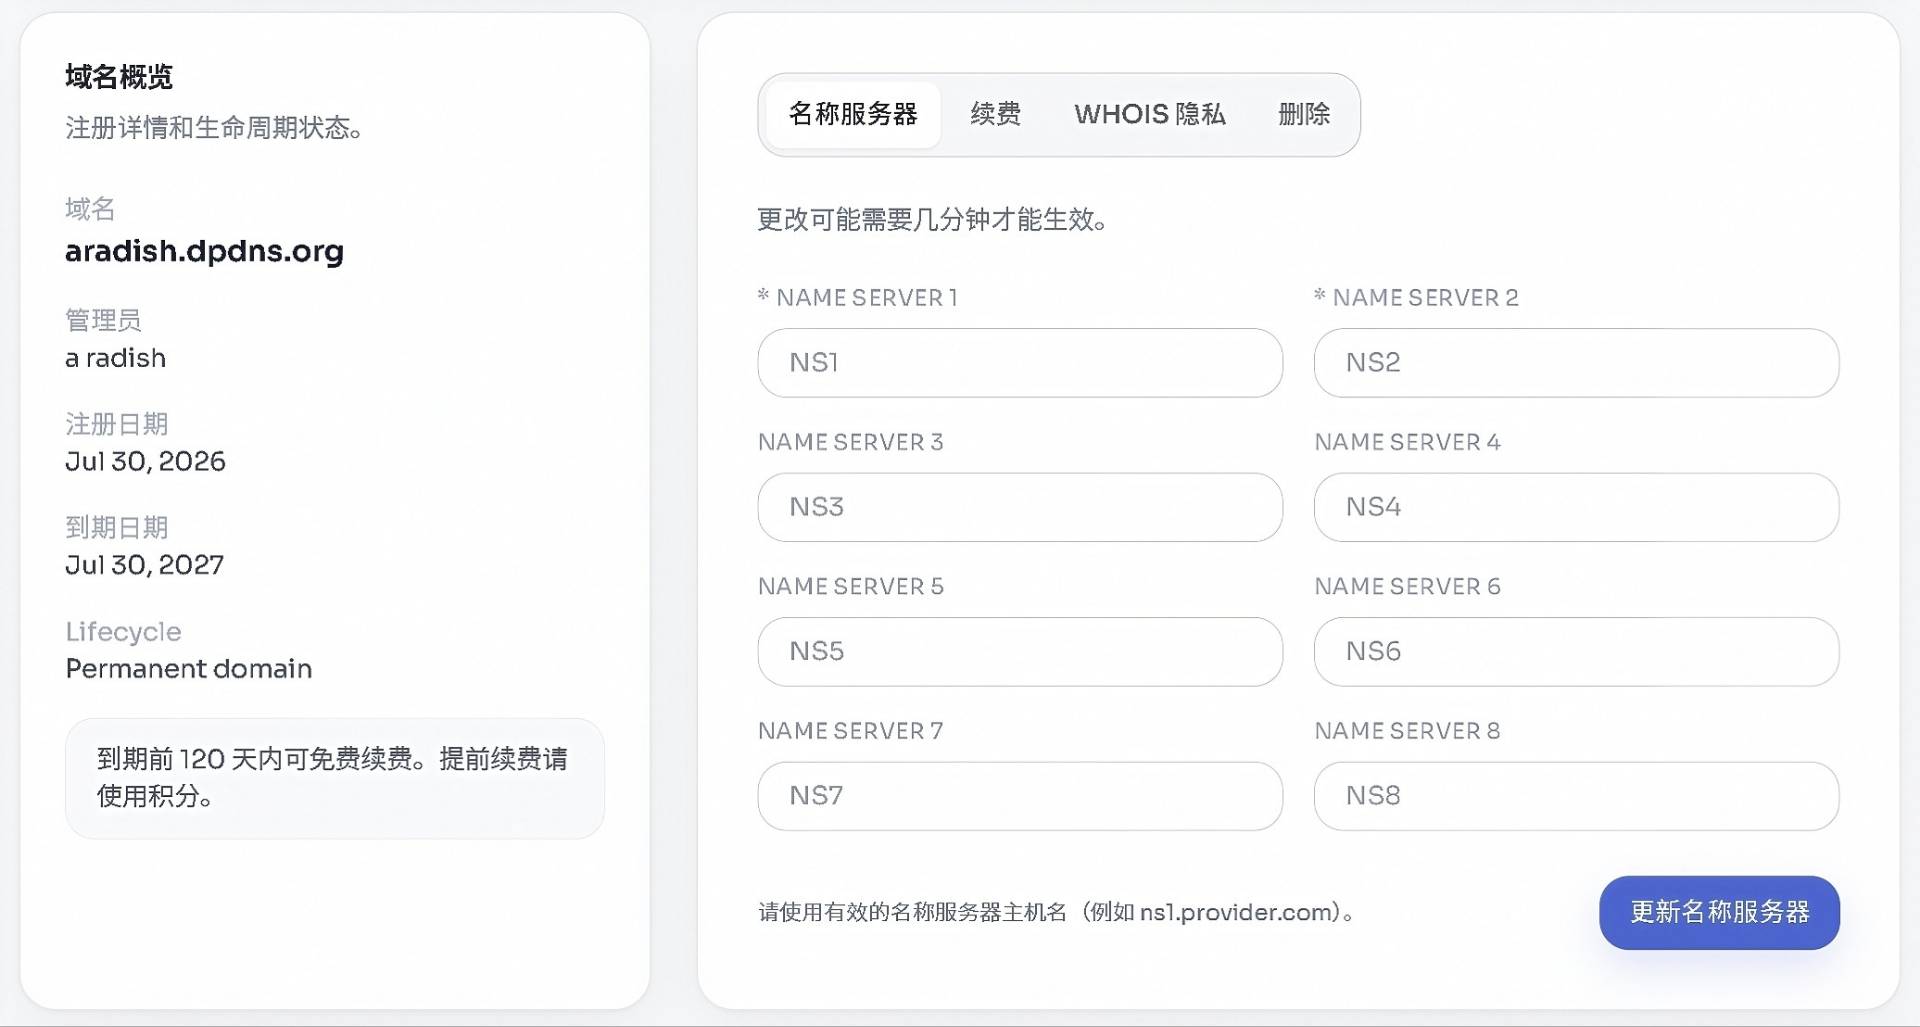Focus the Name Server 7 field
The image size is (1920, 1027).
point(1020,796)
